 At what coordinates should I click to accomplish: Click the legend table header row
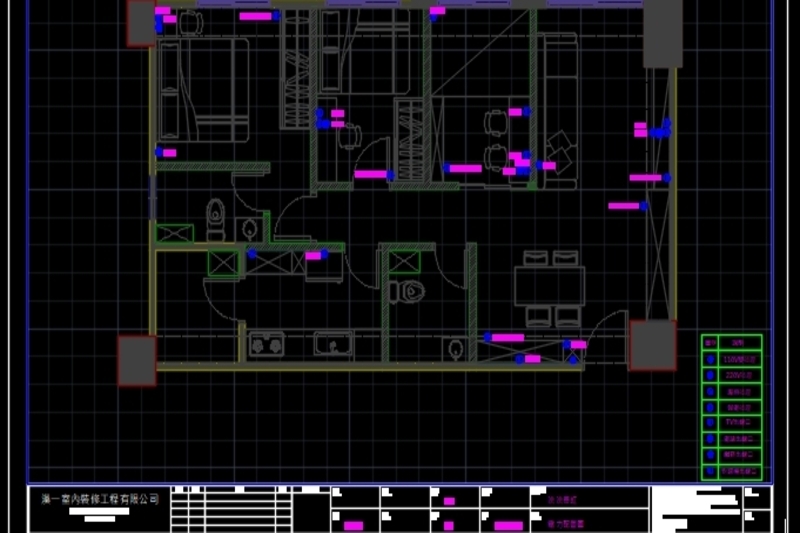731,342
